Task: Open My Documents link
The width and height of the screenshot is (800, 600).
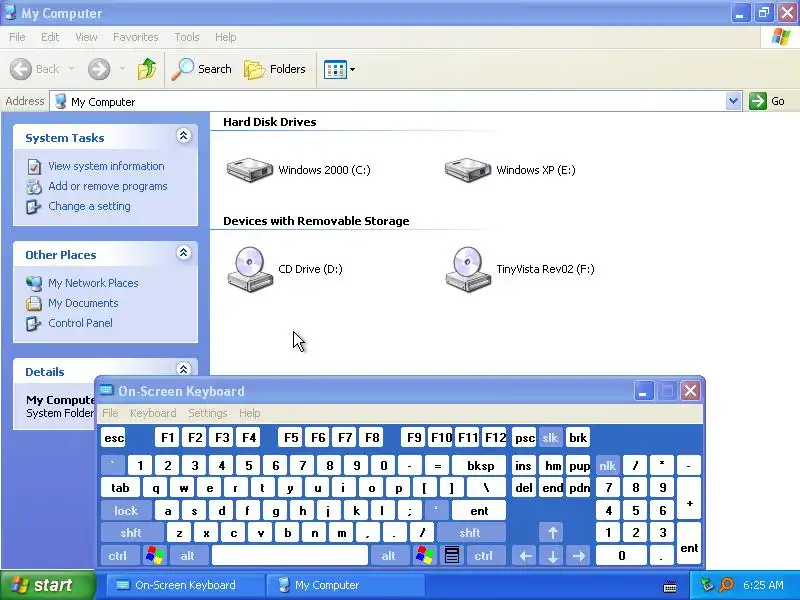Action: click(x=83, y=303)
